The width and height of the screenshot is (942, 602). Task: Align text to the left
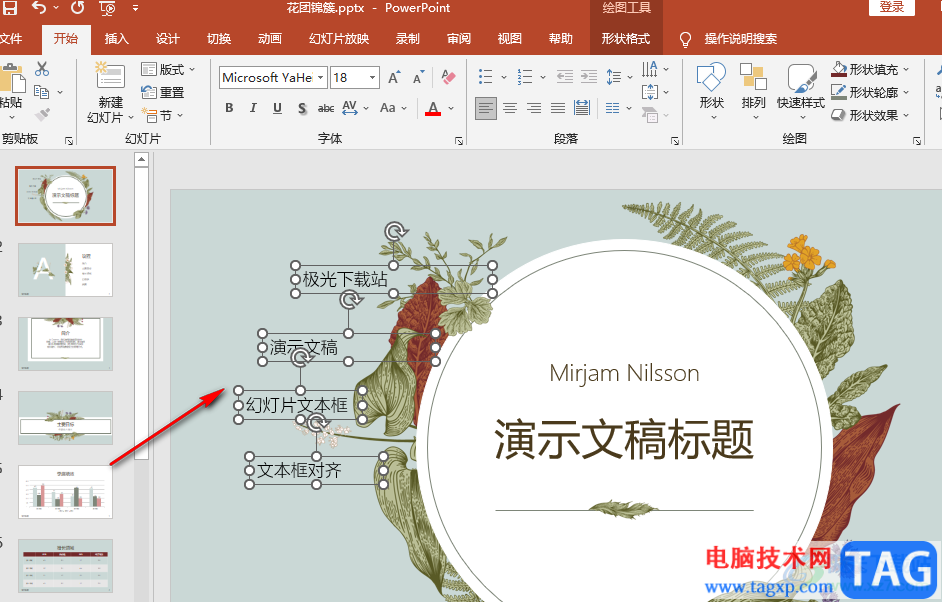tap(486, 108)
